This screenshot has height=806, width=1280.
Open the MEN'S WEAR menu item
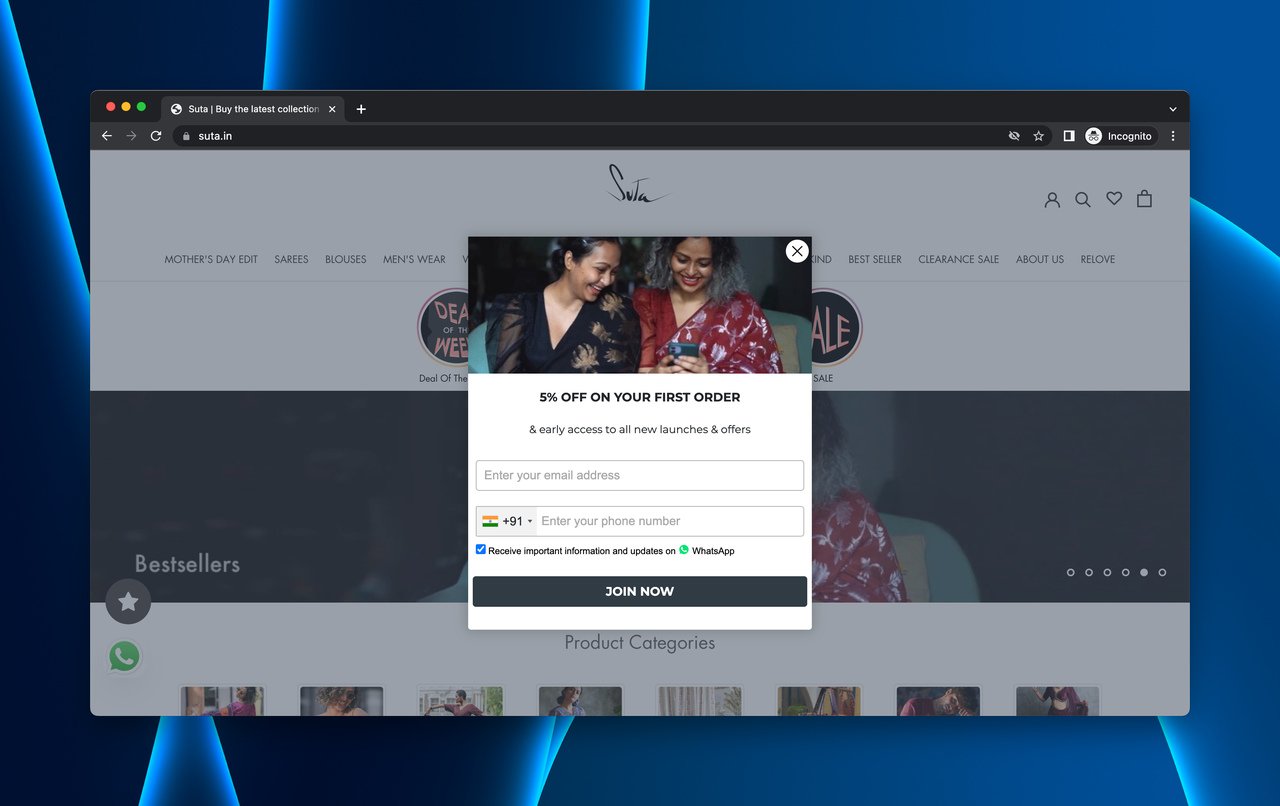[414, 259]
